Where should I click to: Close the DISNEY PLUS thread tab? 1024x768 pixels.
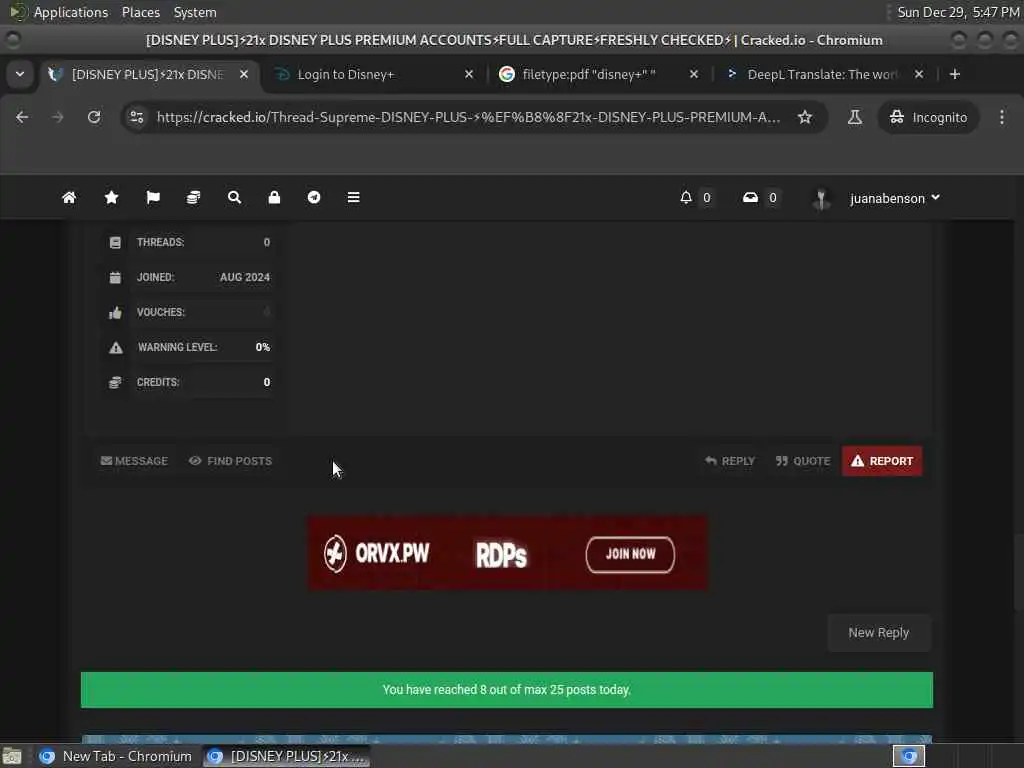pos(244,74)
